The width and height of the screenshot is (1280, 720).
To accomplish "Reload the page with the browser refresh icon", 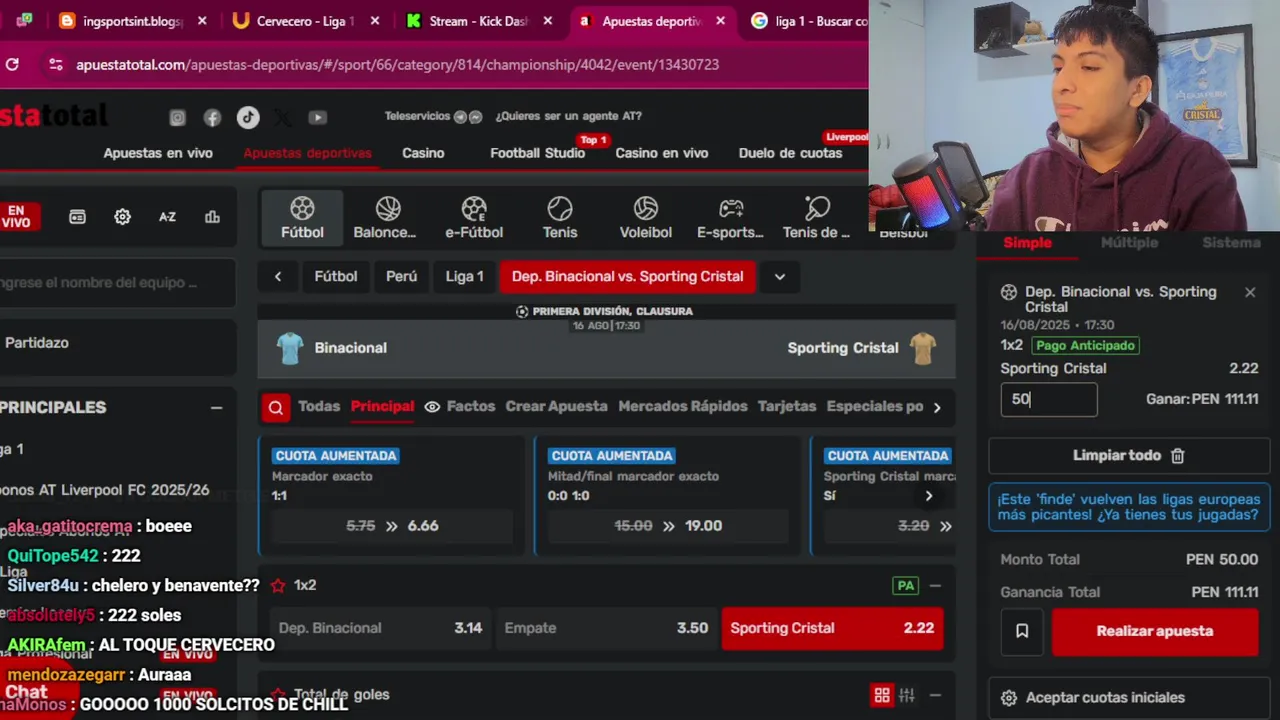I will click(12, 64).
